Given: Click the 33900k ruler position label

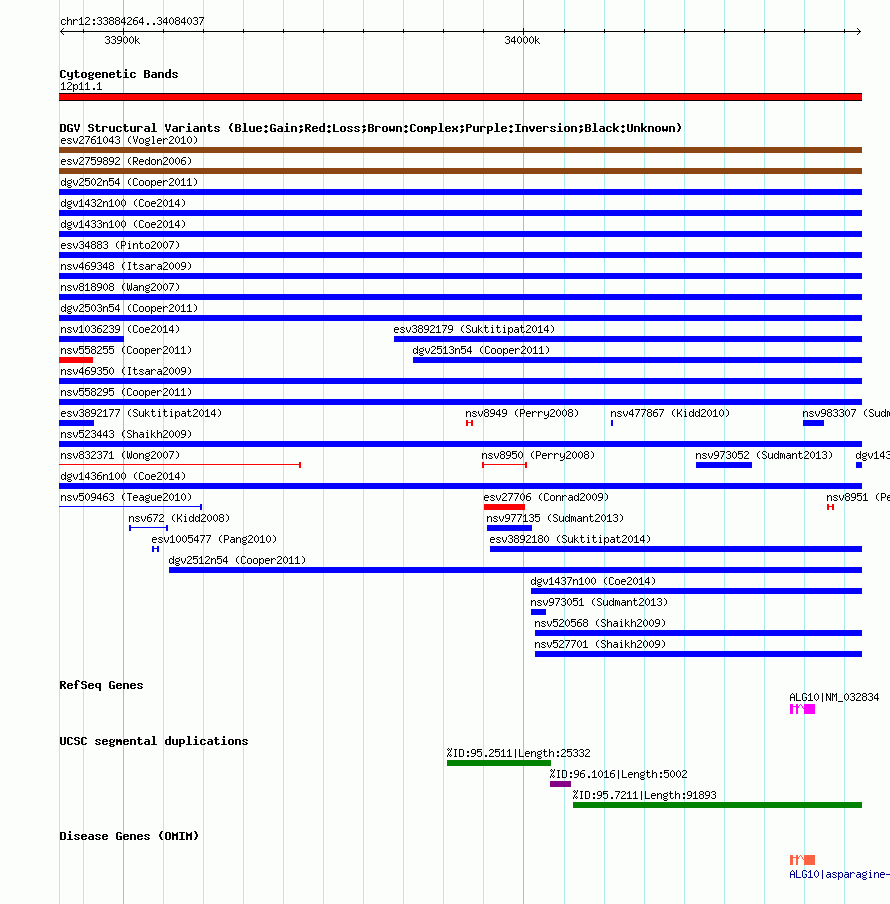Looking at the screenshot, I should point(122,40).
